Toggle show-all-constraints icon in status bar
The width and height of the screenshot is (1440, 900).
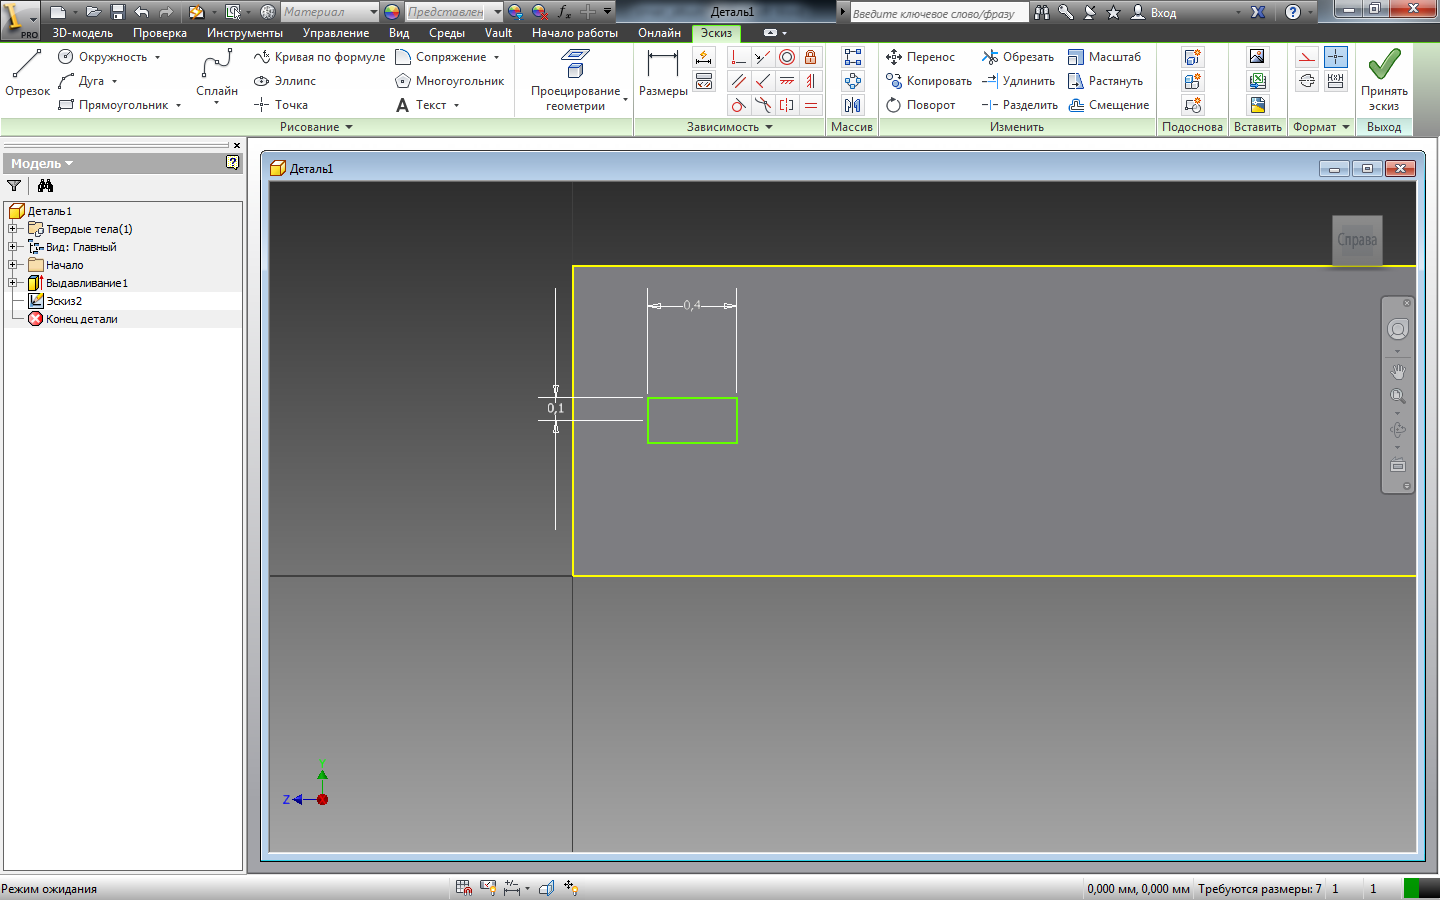click(488, 887)
